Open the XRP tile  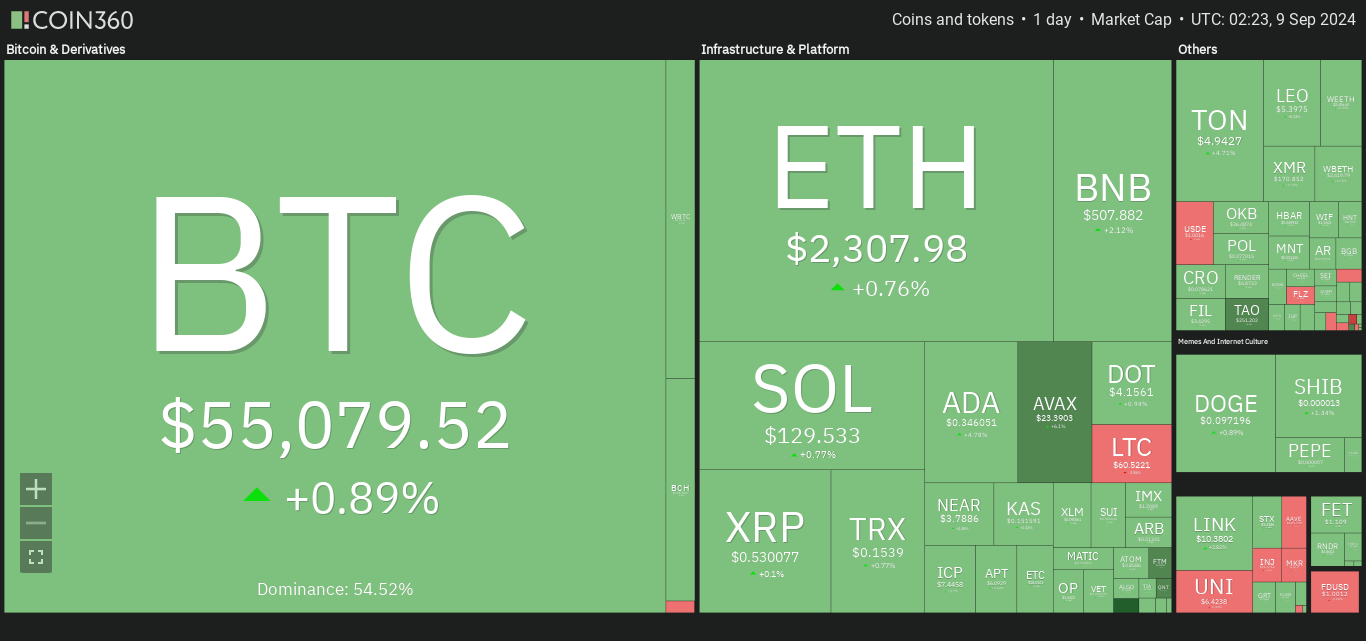(x=765, y=541)
